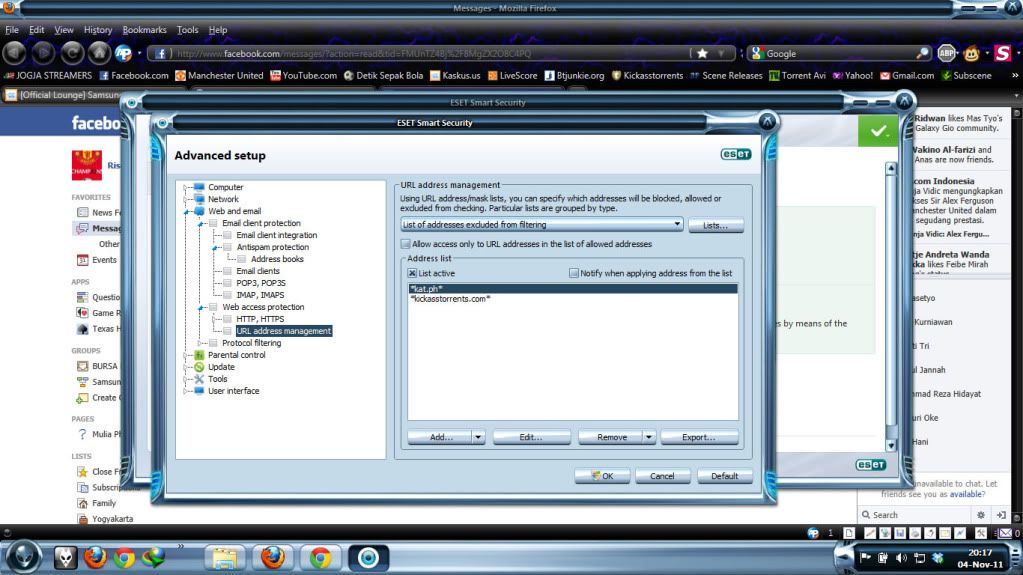Confirm with the OK button
Viewport: 1023px width, 575px height.
point(602,476)
